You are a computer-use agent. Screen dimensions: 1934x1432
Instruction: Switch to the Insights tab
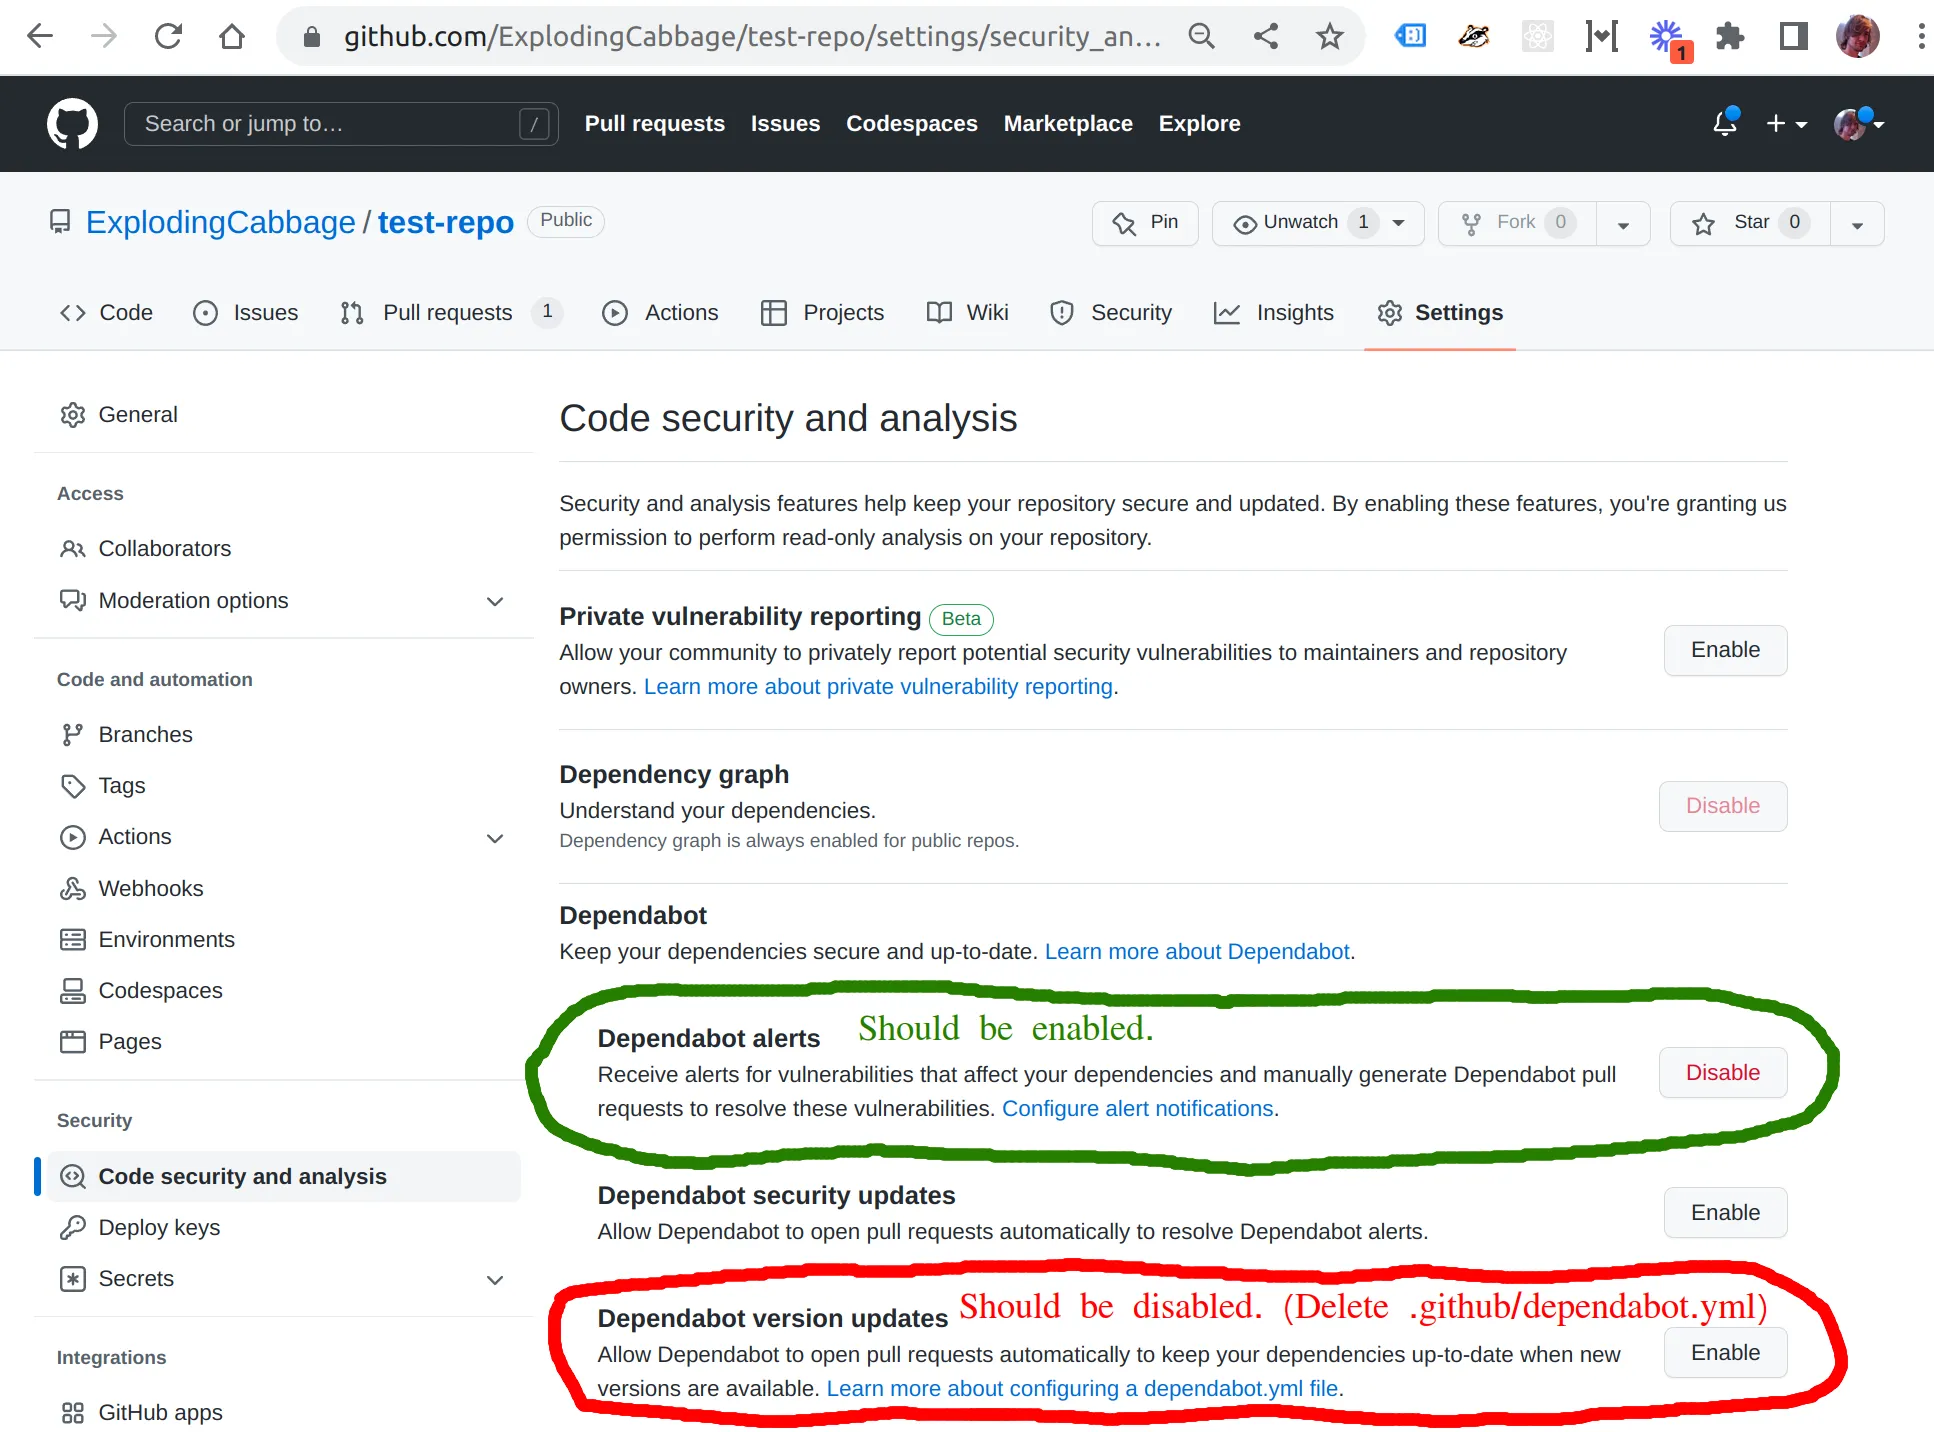(1274, 313)
